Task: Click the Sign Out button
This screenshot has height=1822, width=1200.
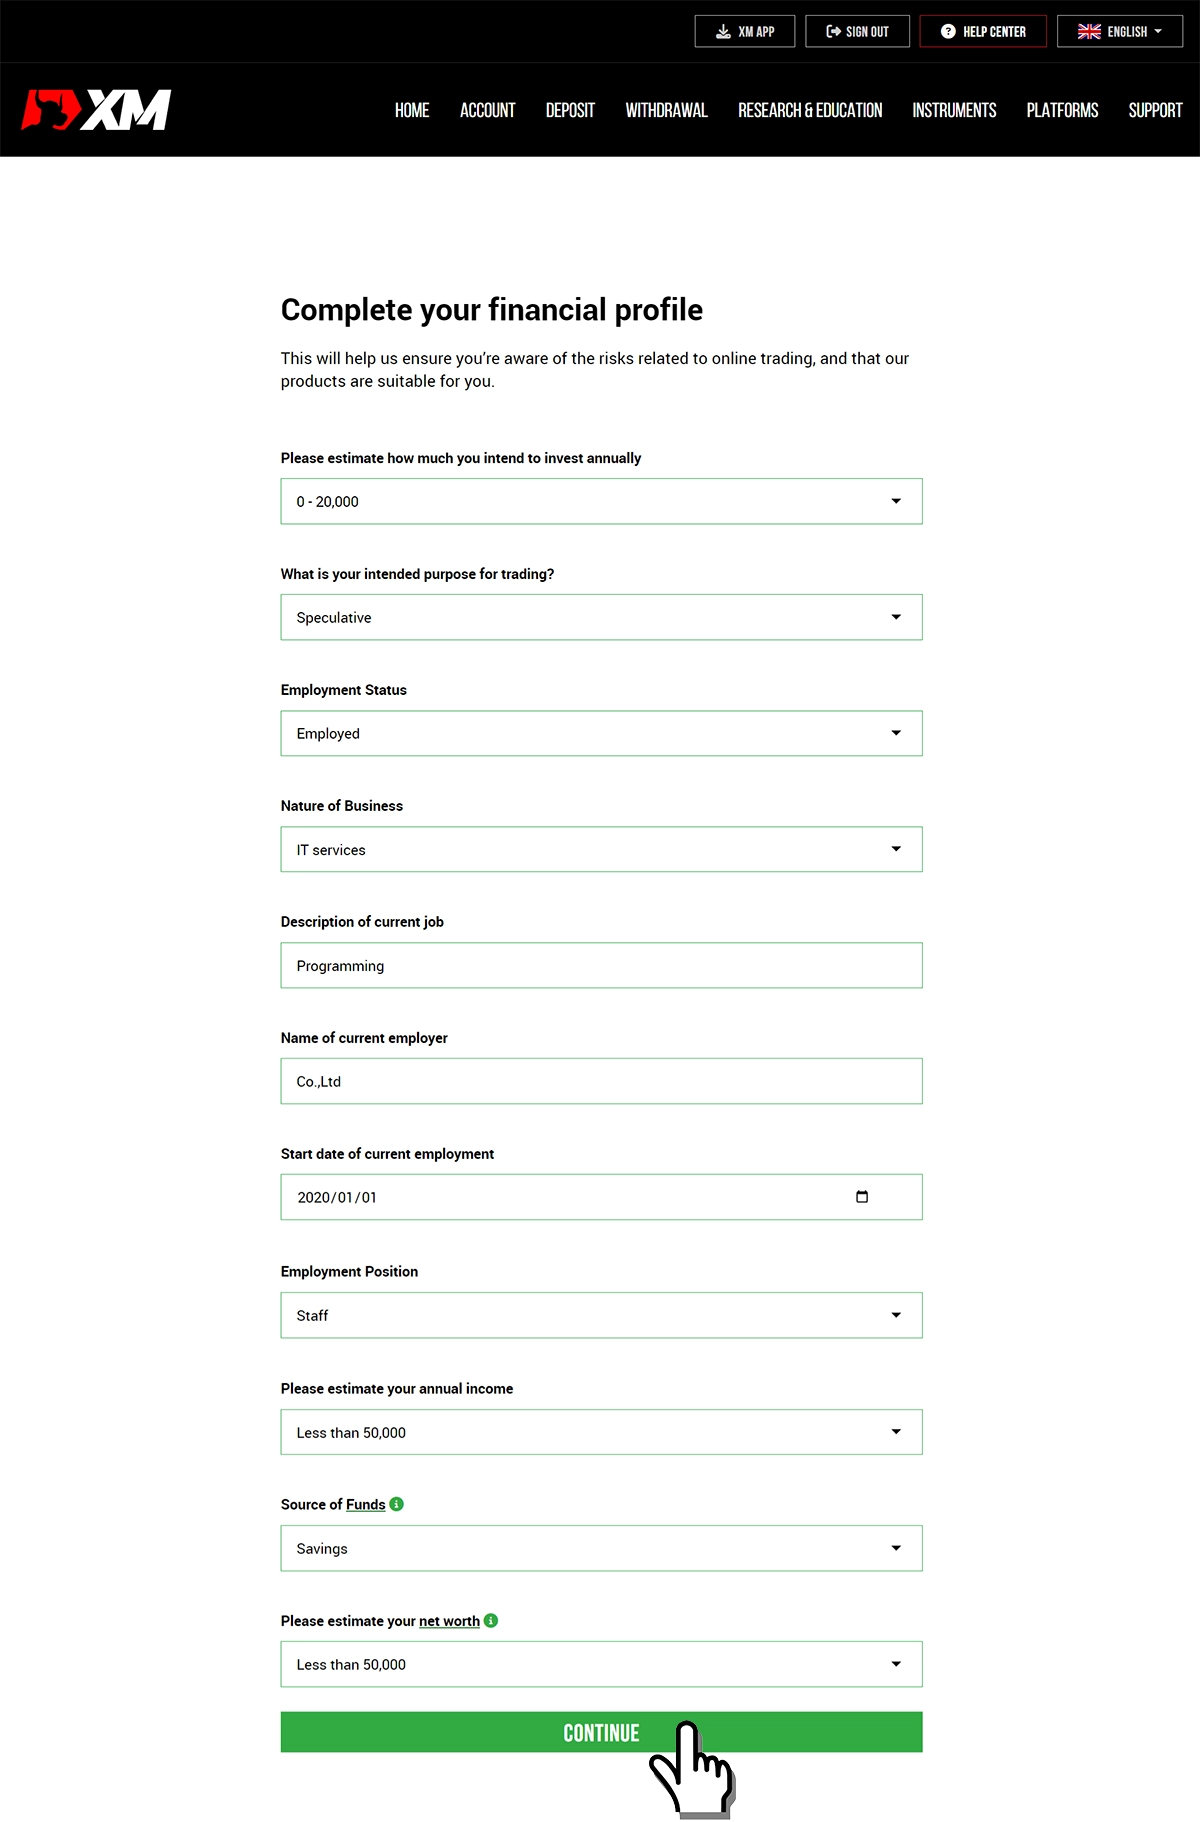Action: [858, 31]
